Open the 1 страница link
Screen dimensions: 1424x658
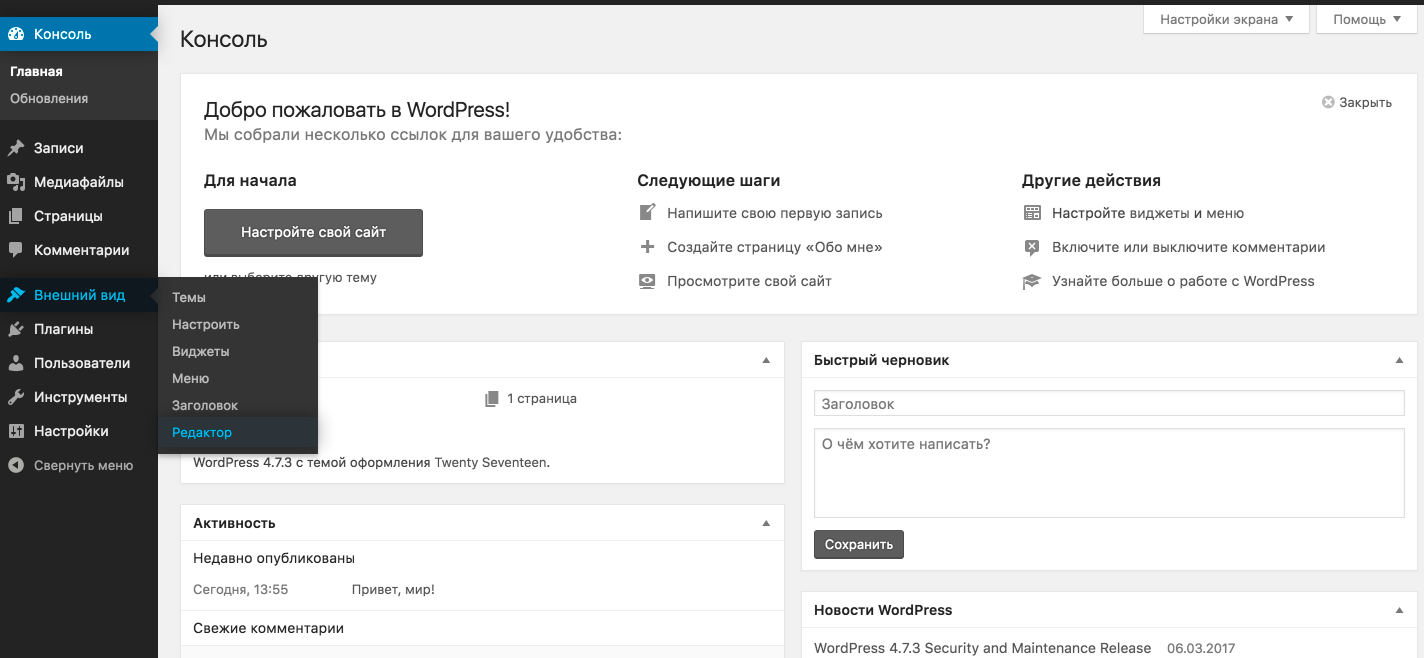point(541,398)
